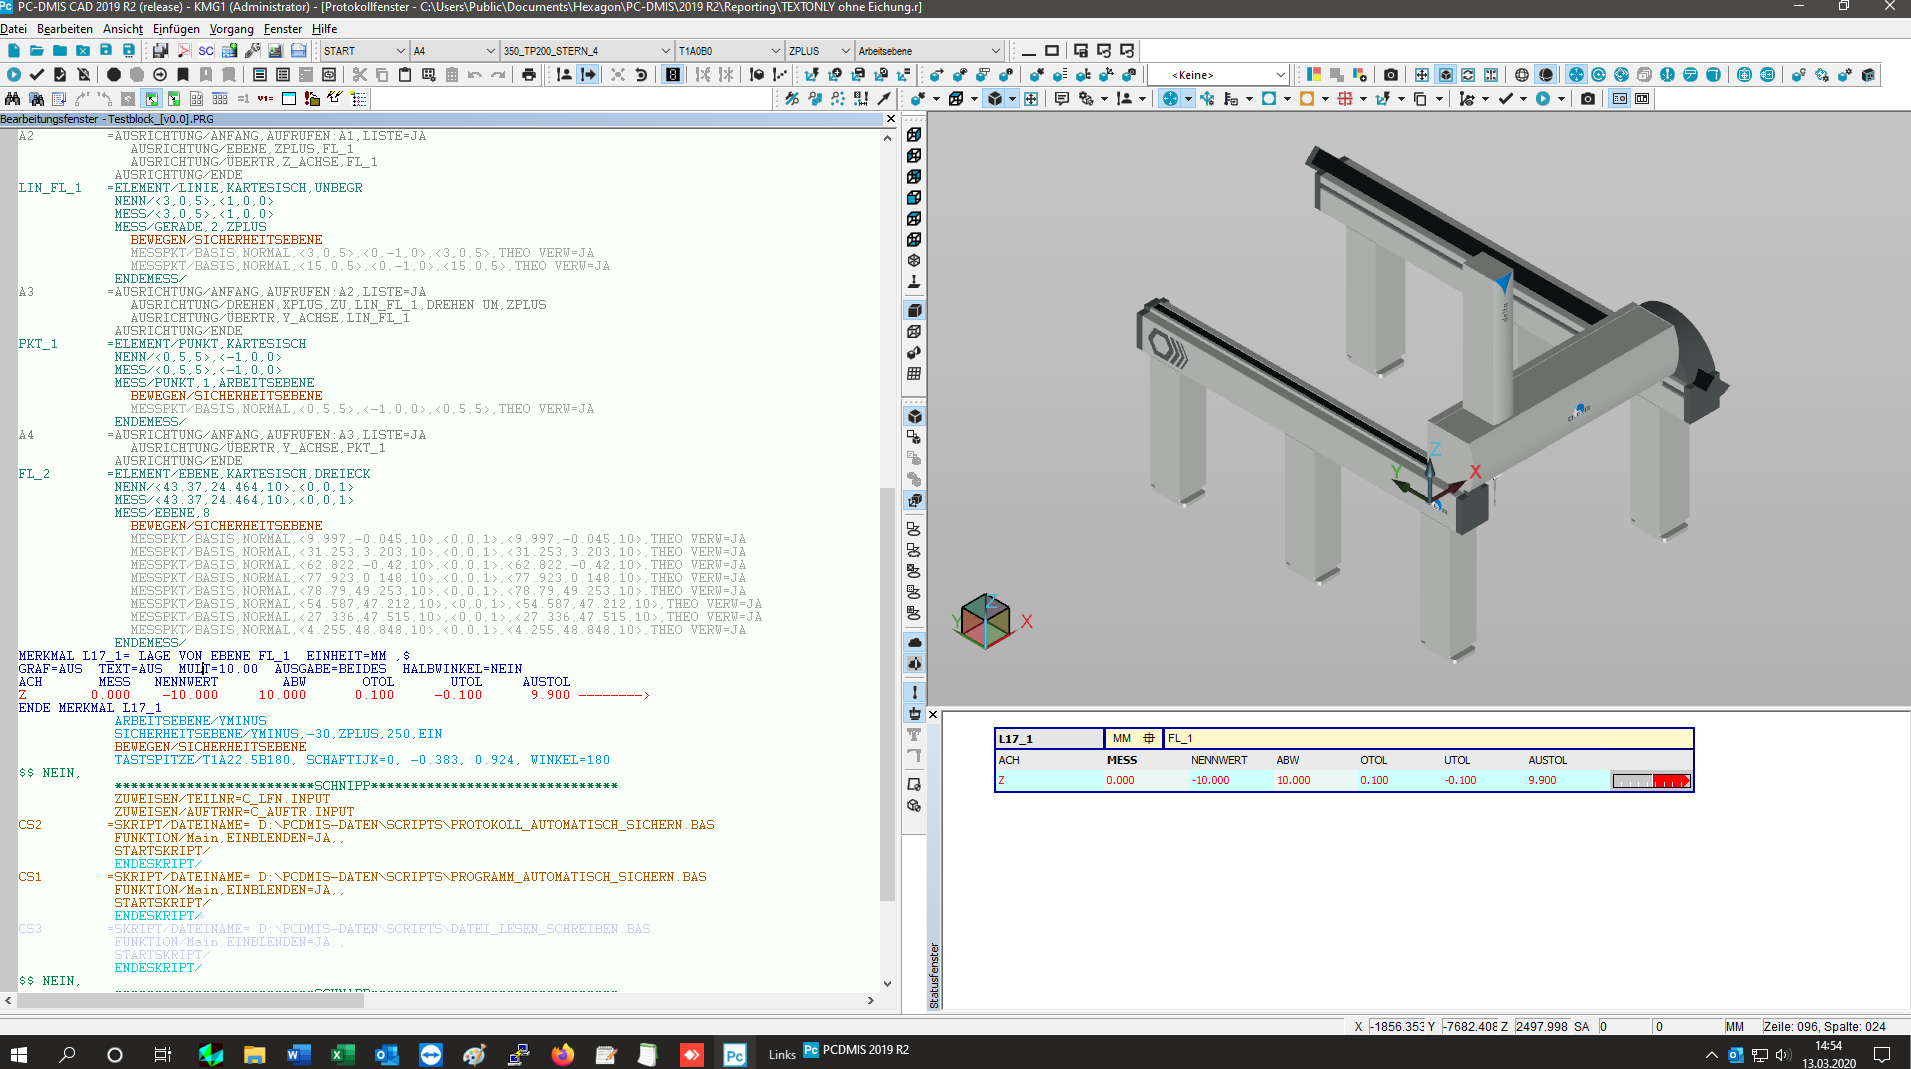The height and width of the screenshot is (1069, 1911).
Task: Open the Einfügen menu
Action: click(x=176, y=29)
